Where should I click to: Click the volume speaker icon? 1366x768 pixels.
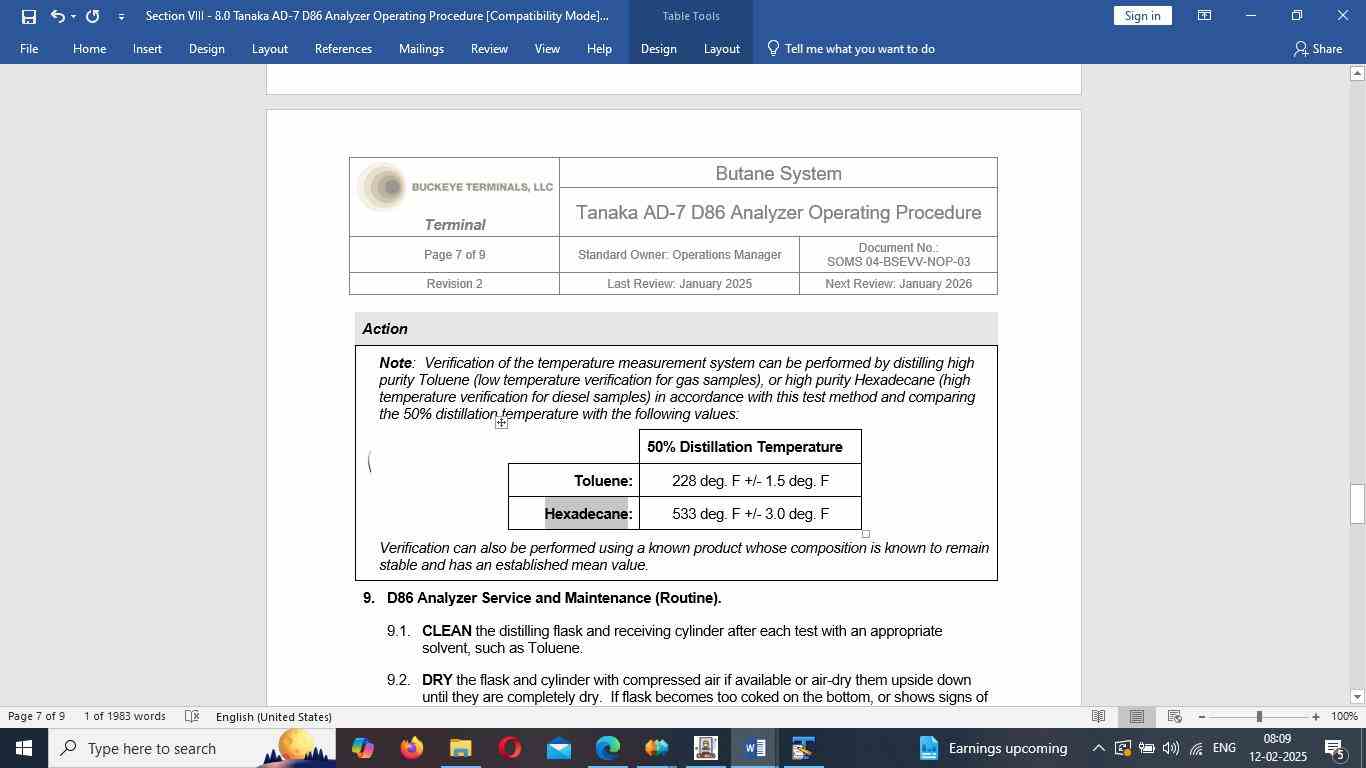point(1171,748)
